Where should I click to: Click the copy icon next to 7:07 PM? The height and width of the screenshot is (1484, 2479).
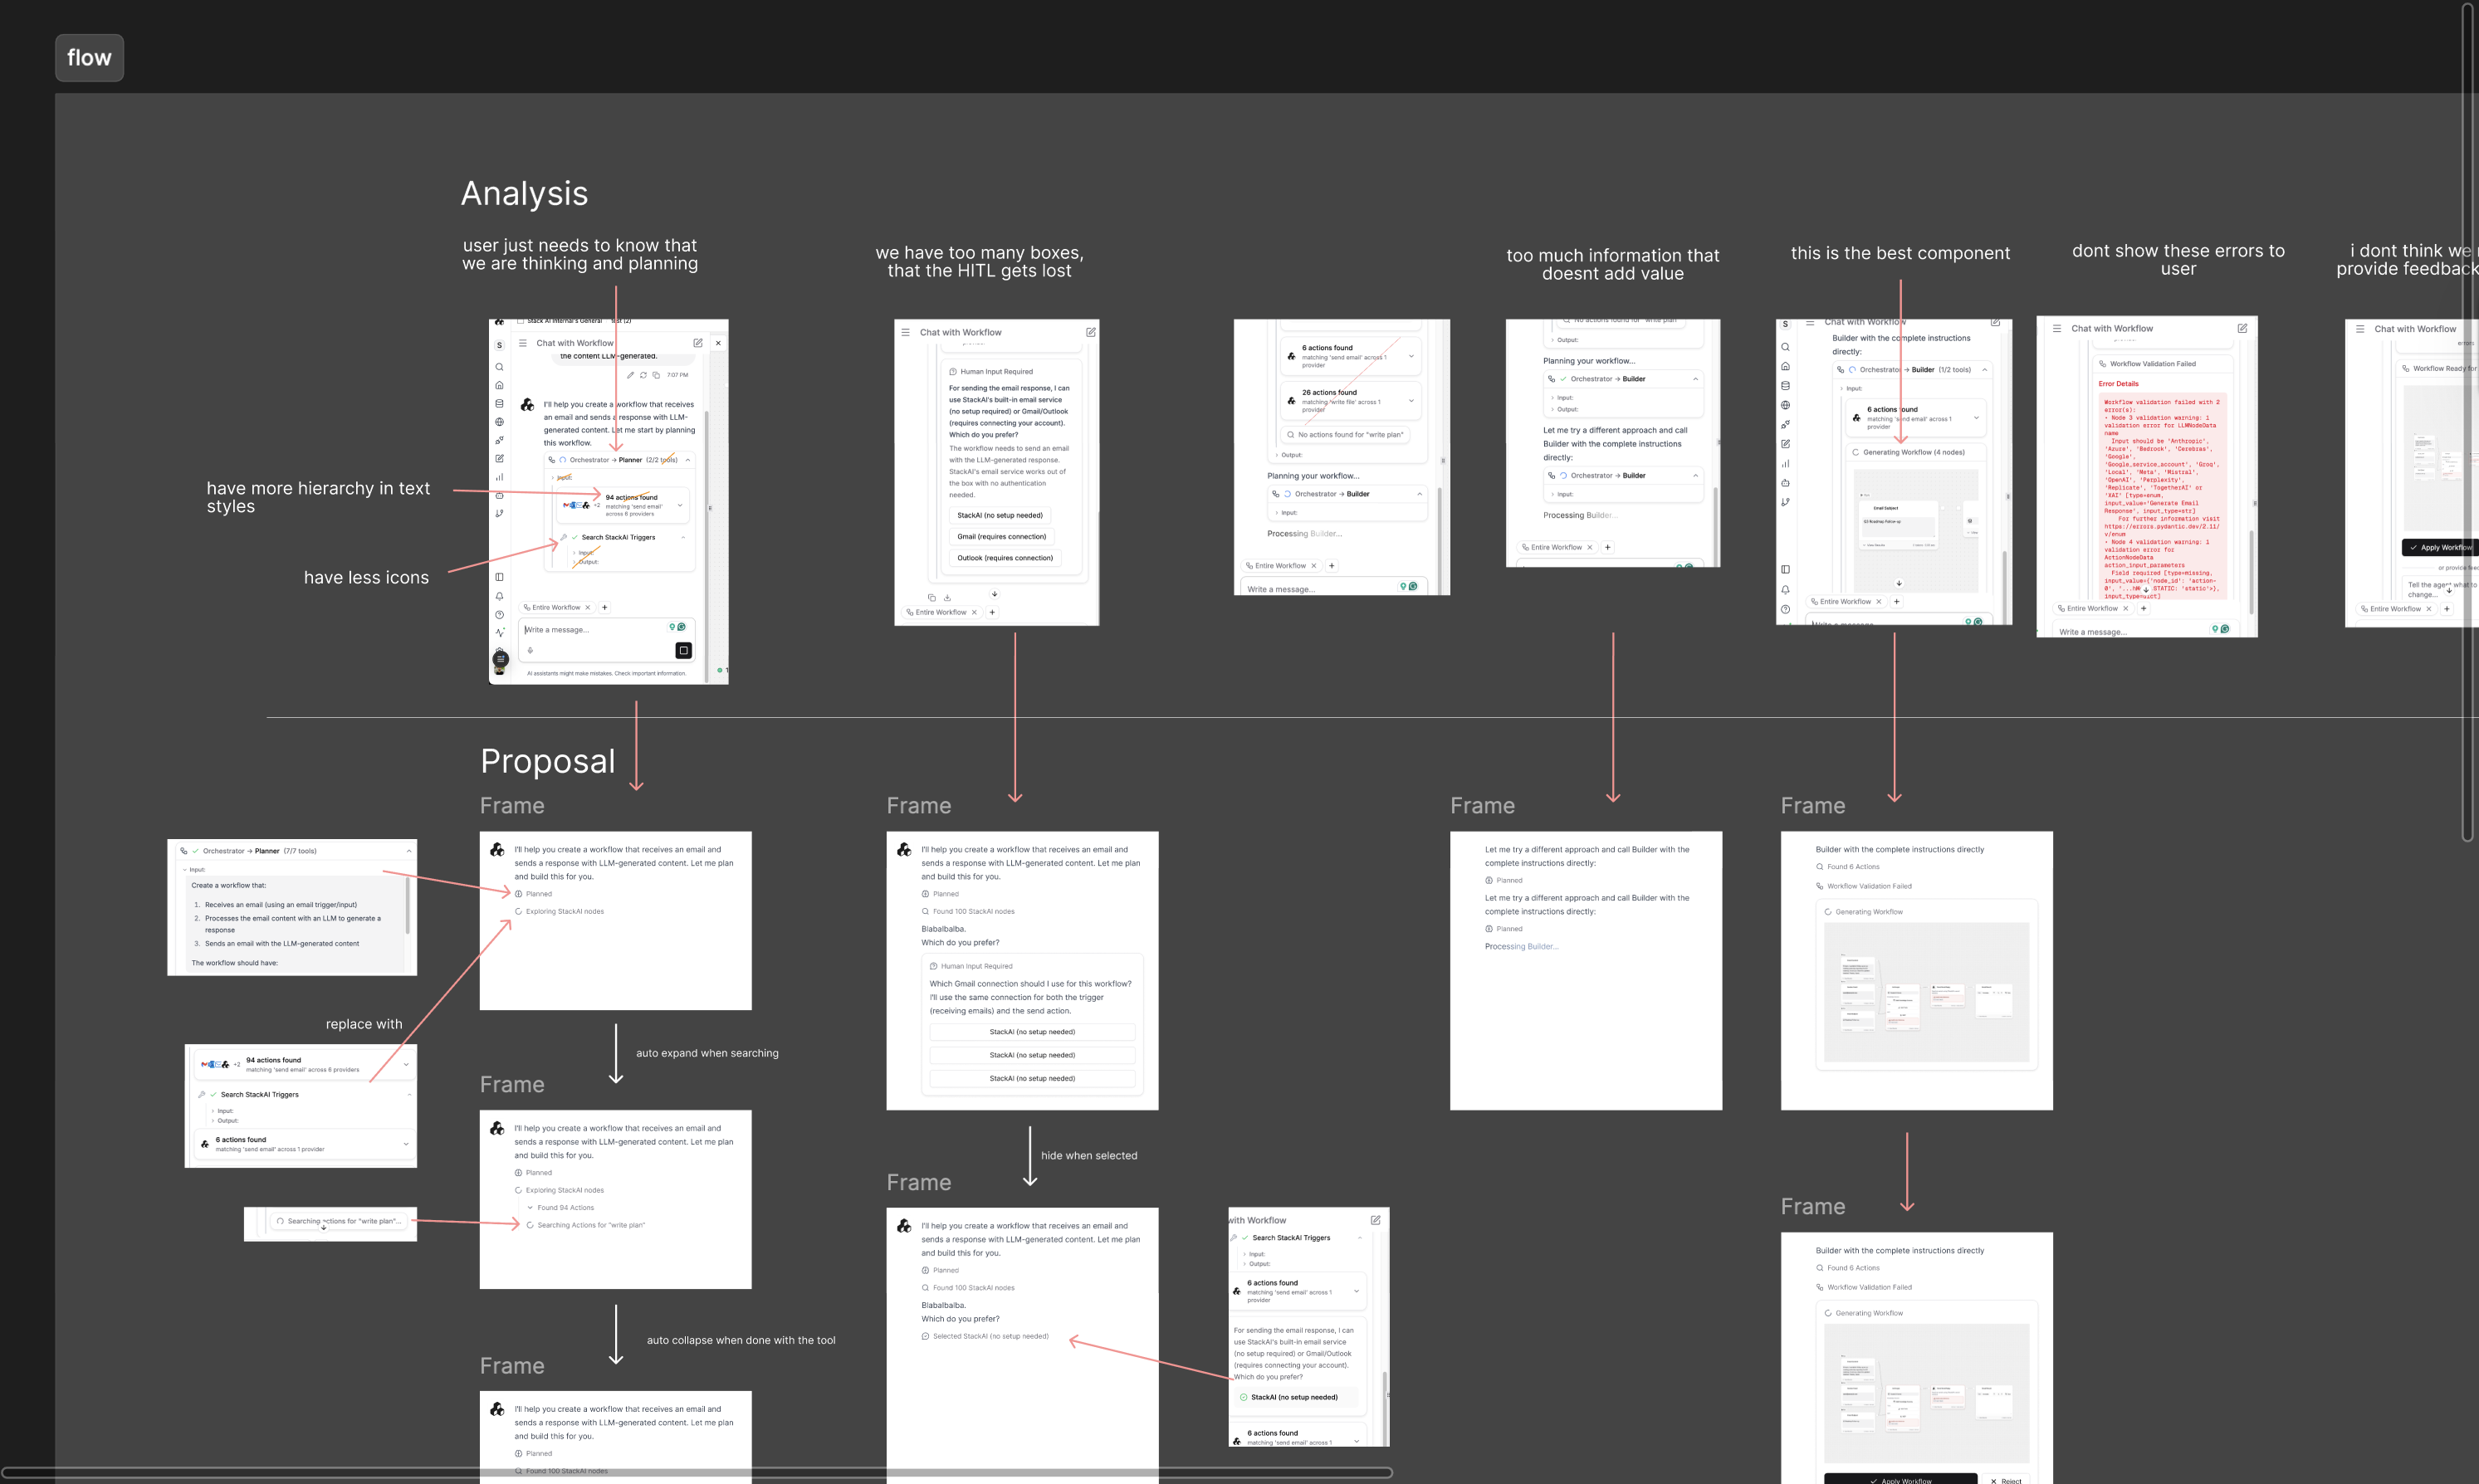[x=656, y=375]
